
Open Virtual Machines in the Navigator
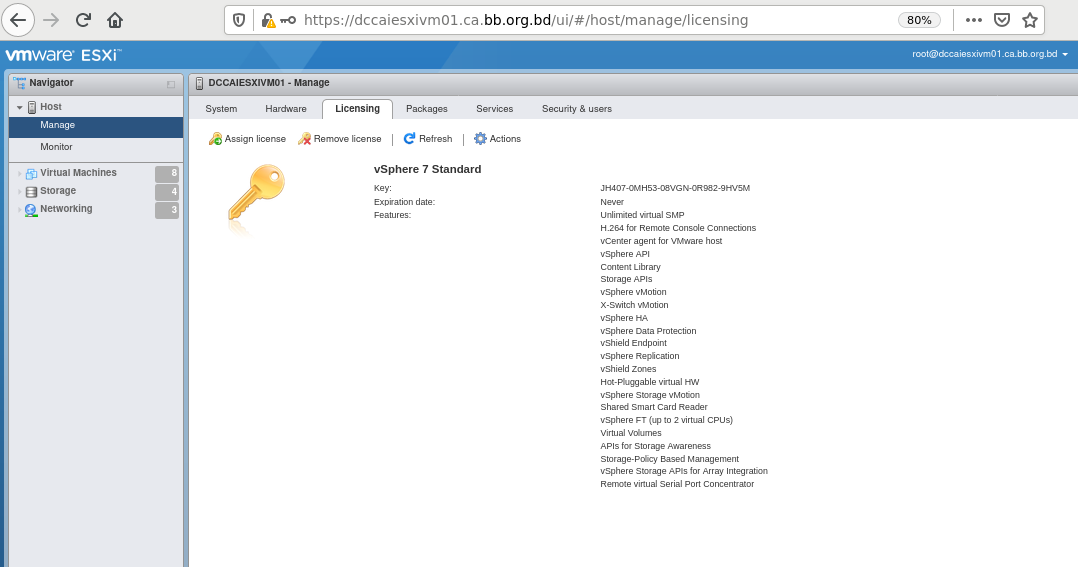click(78, 173)
